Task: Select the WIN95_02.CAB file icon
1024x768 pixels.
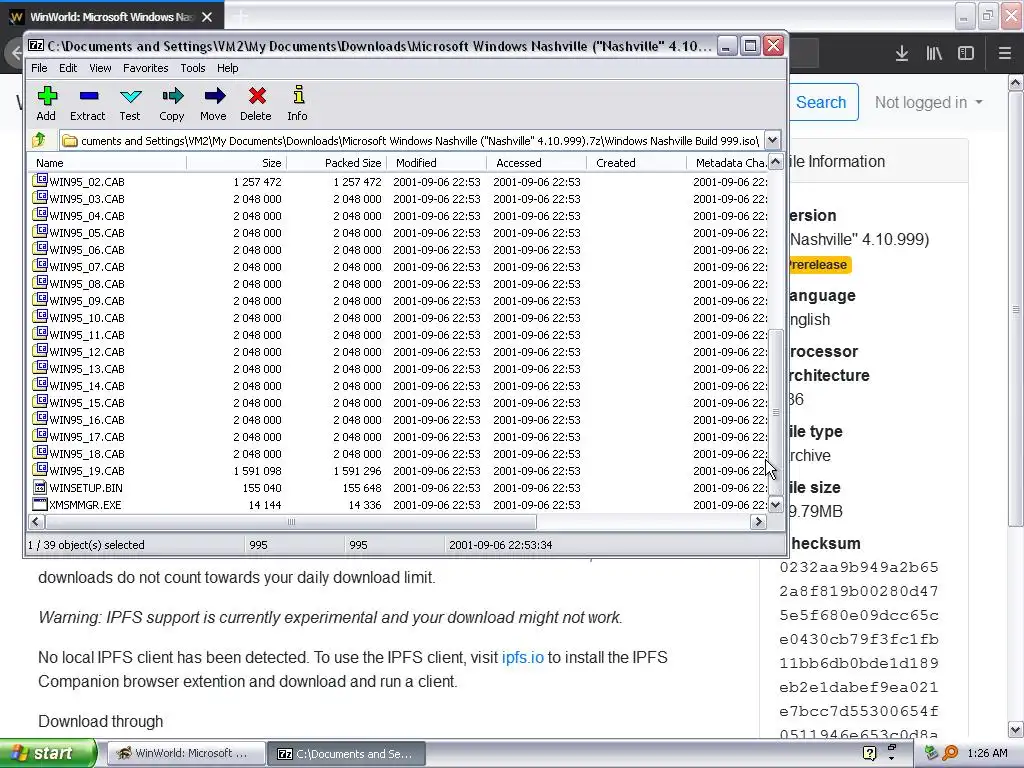Action: click(x=40, y=180)
